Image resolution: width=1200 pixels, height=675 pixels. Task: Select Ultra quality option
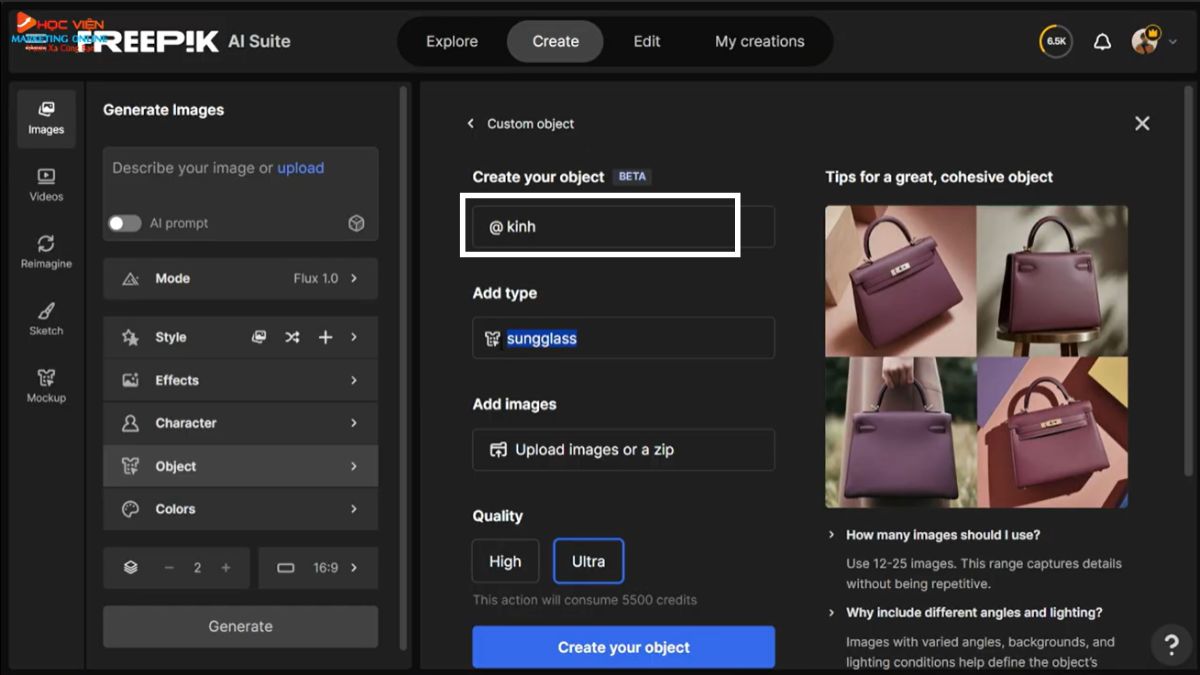pos(588,561)
